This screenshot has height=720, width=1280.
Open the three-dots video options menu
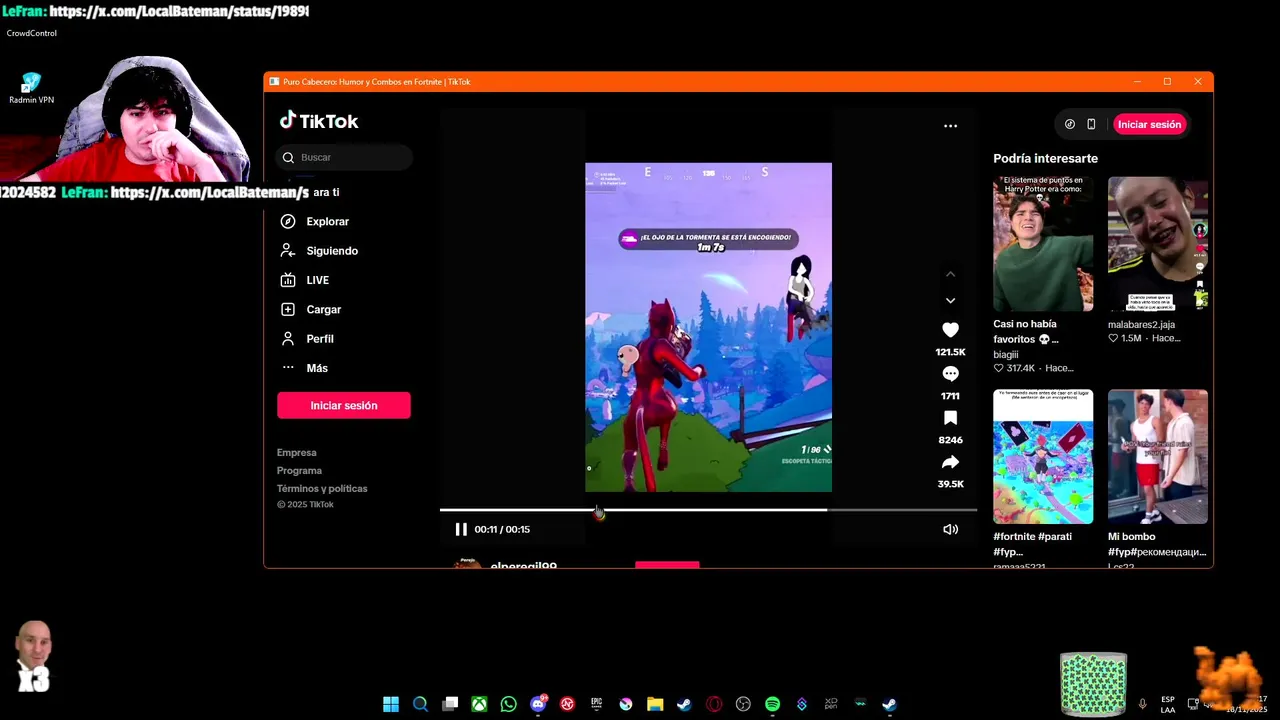point(950,126)
